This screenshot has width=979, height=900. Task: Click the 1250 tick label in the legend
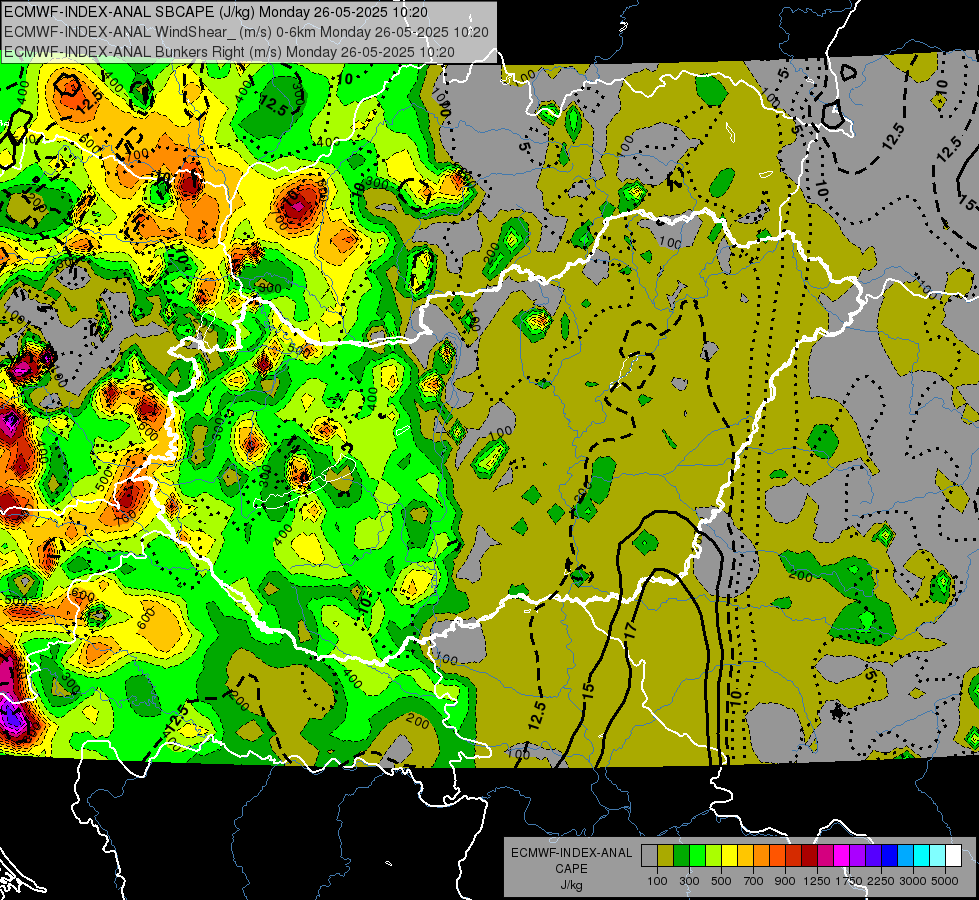[x=817, y=881]
